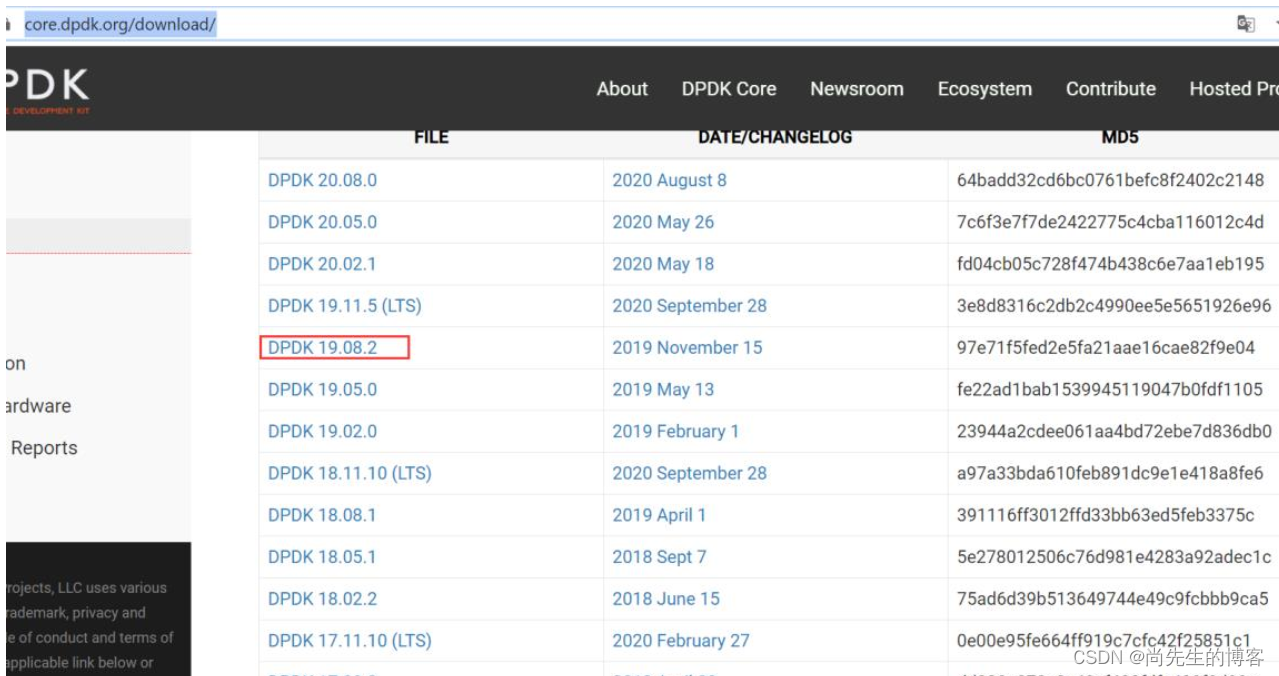Screen dimensions: 1279x676
Task: Download DPDK 20.05.0
Action: pos(322,222)
